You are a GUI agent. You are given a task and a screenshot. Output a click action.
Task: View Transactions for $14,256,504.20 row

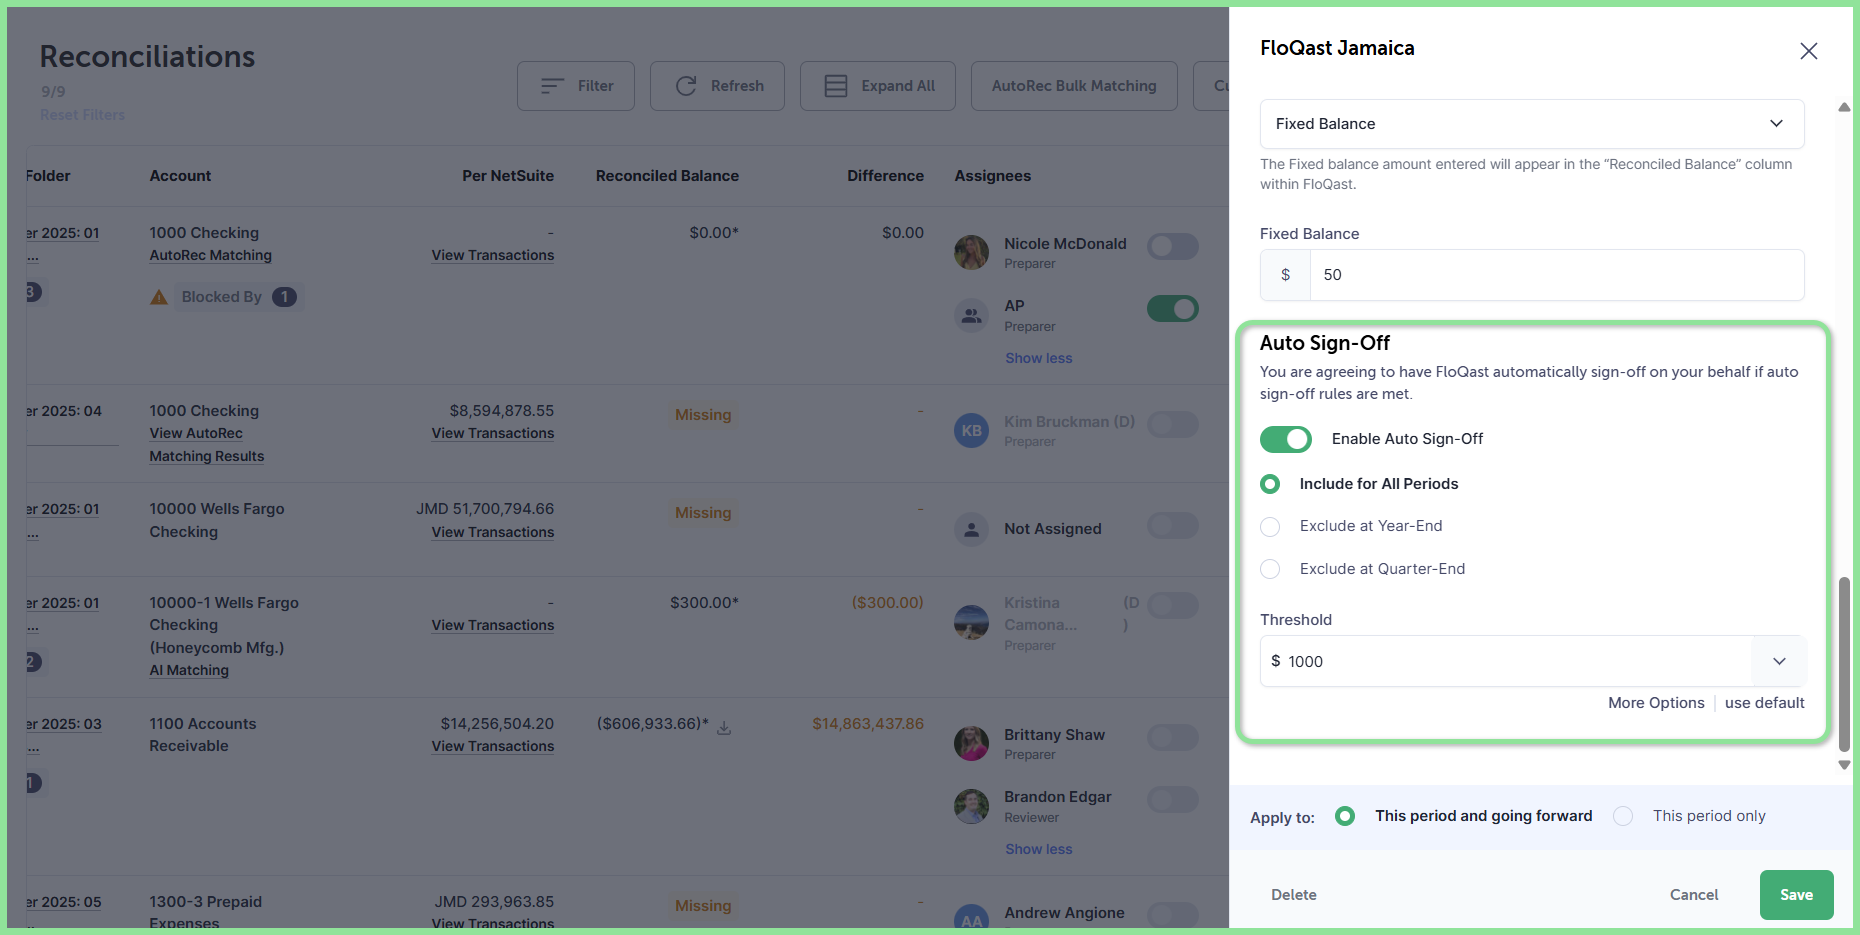tap(493, 746)
